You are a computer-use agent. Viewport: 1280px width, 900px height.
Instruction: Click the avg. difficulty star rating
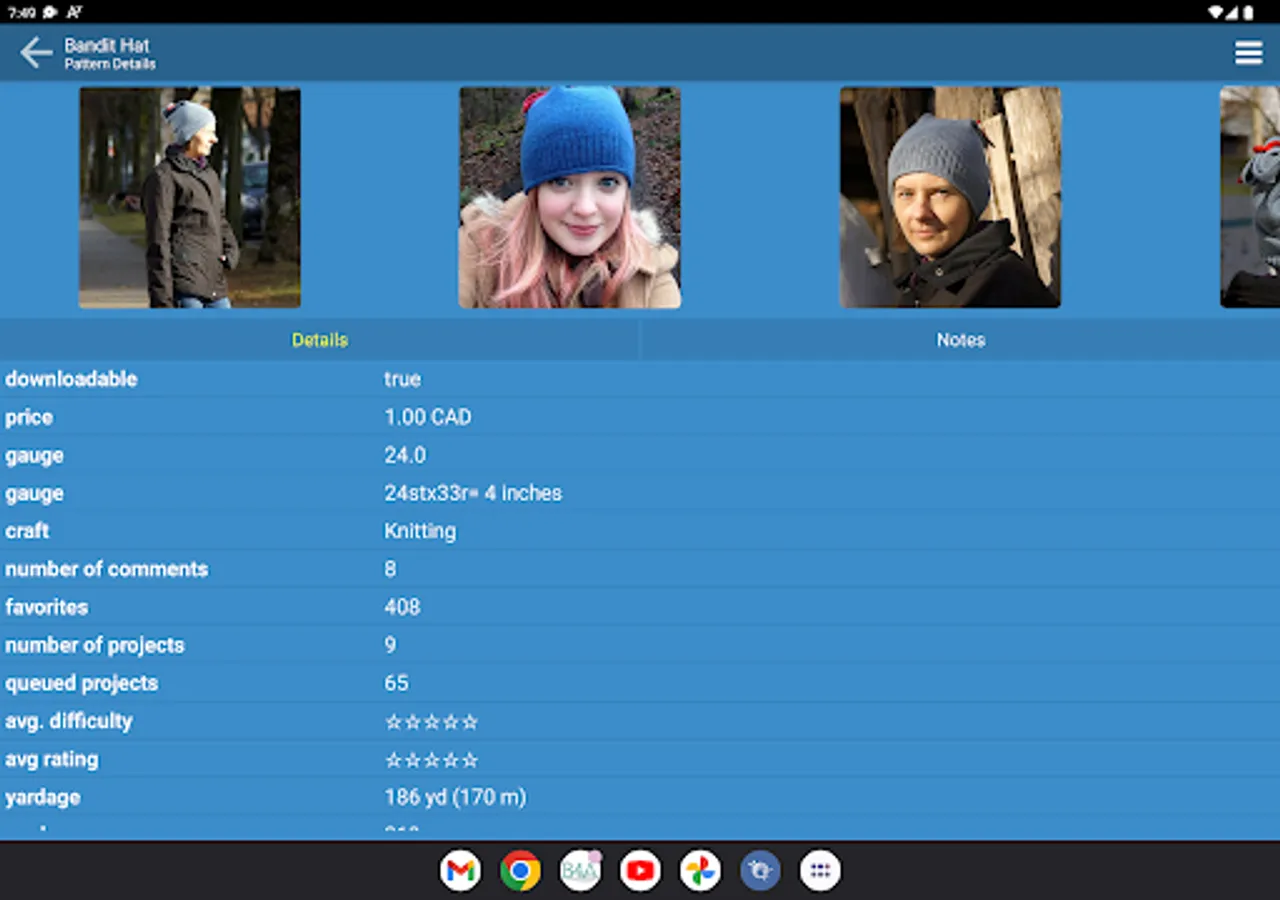(x=432, y=722)
